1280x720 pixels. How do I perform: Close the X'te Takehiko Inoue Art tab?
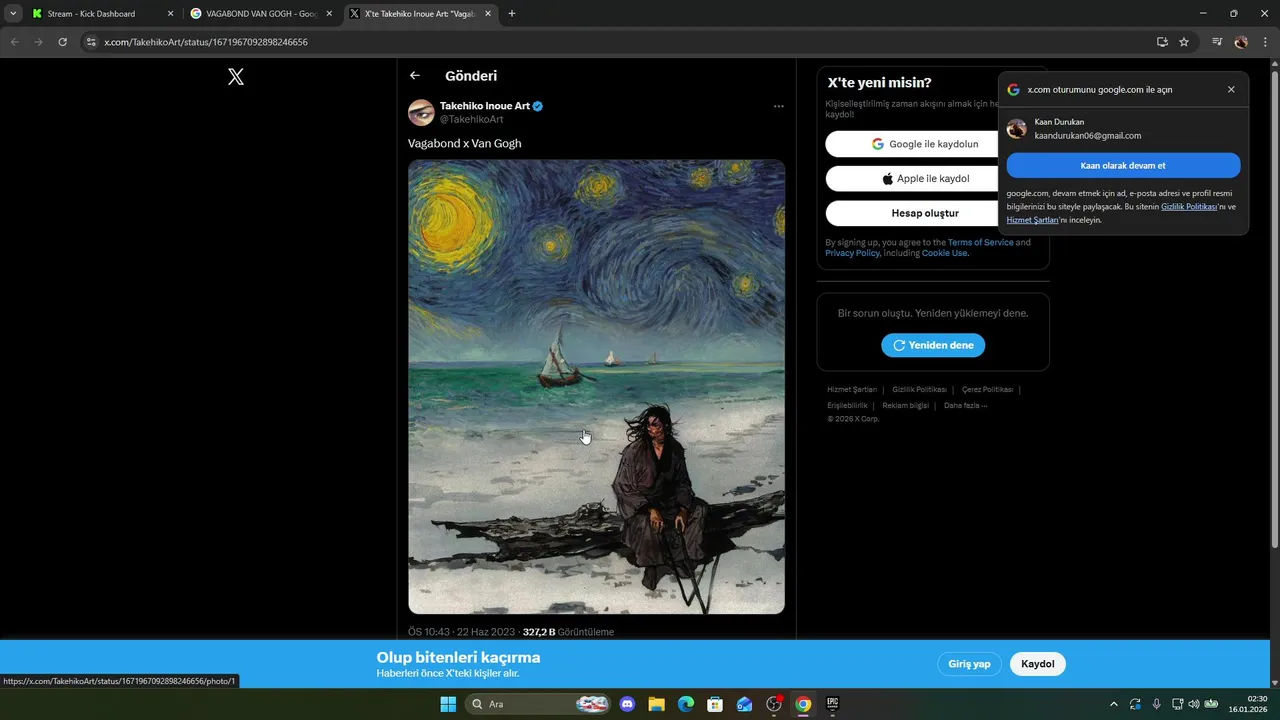[488, 14]
